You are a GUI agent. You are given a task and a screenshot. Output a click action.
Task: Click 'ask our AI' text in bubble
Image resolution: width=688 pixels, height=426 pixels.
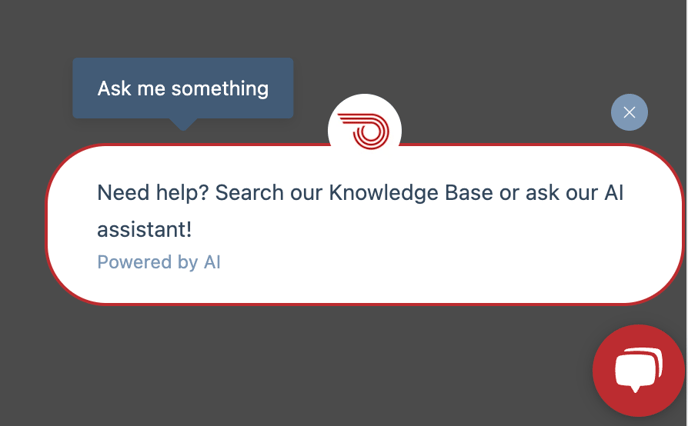point(574,193)
